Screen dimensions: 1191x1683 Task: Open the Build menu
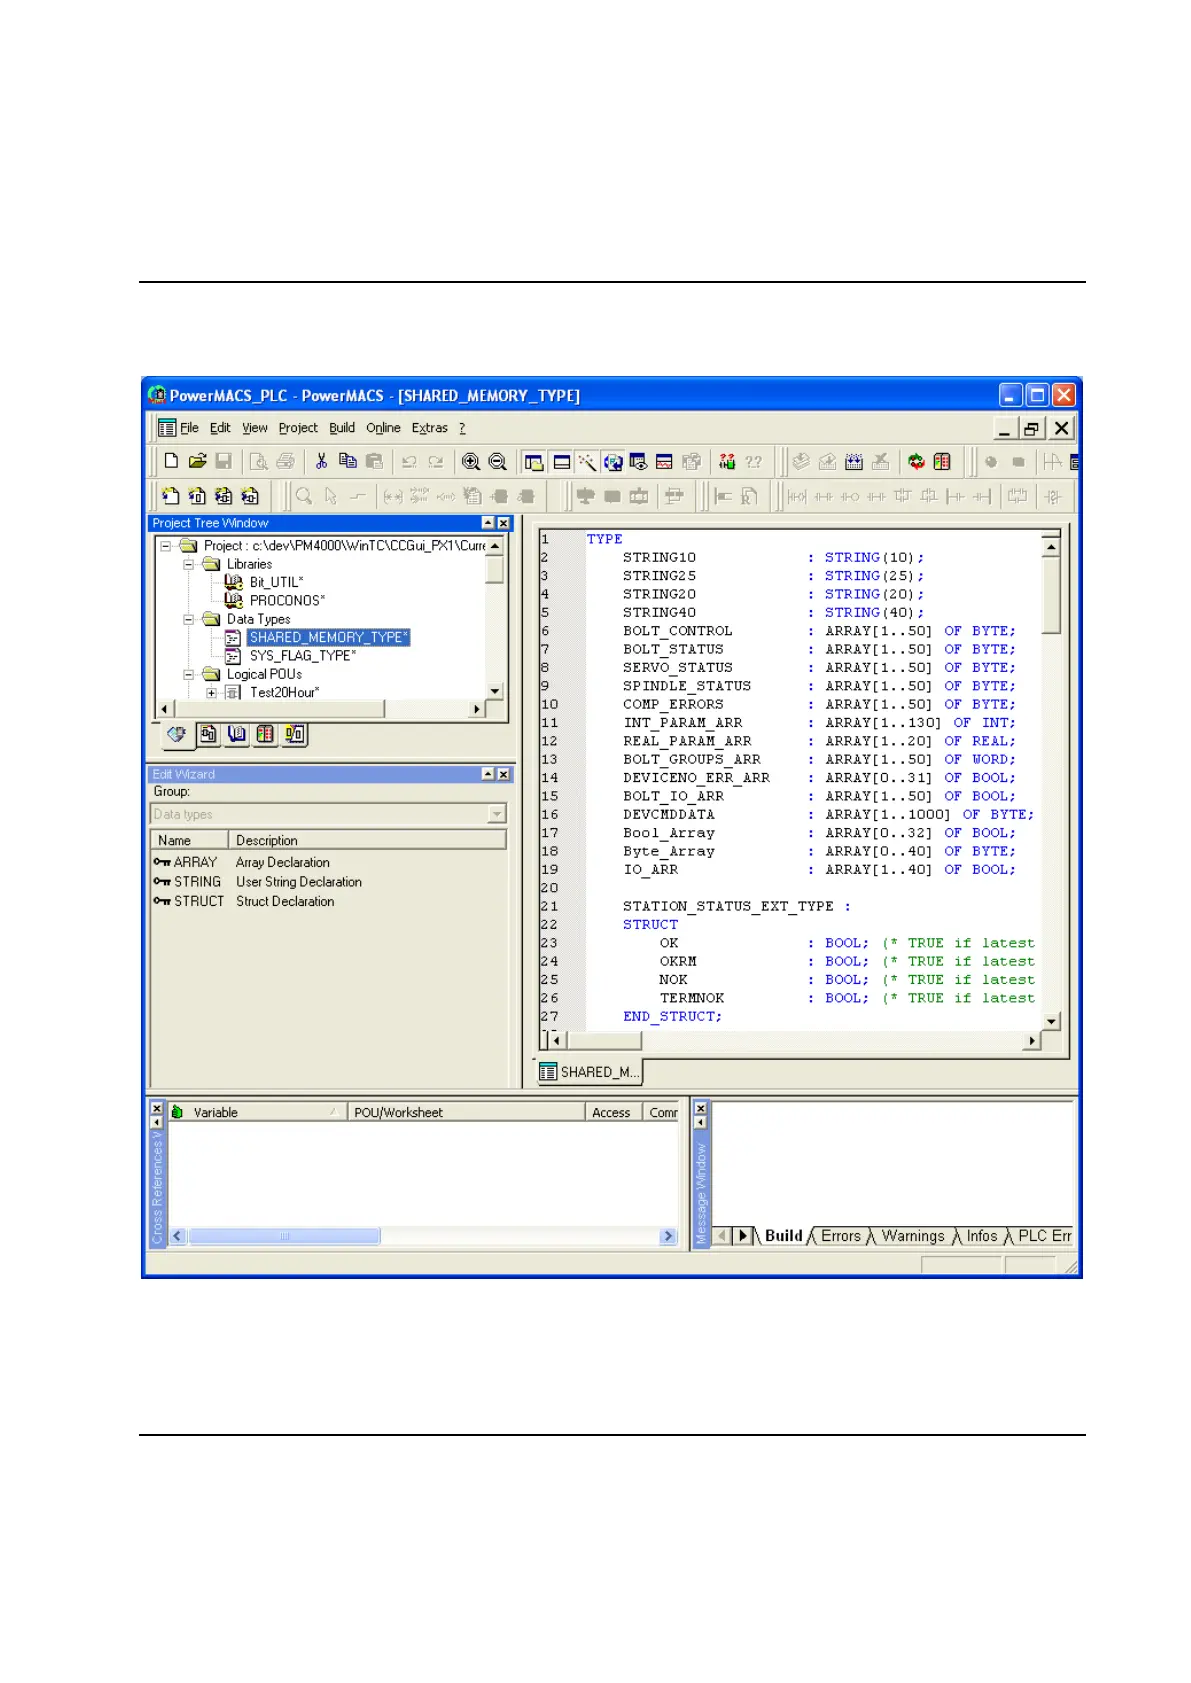click(342, 428)
